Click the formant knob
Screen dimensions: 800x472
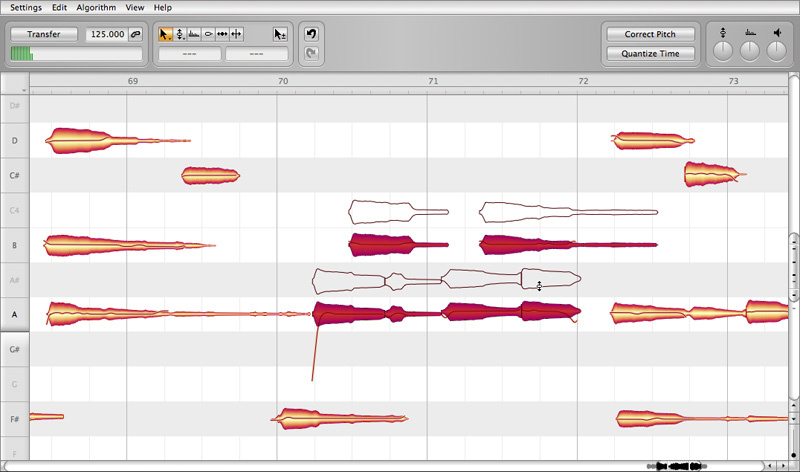click(x=749, y=52)
